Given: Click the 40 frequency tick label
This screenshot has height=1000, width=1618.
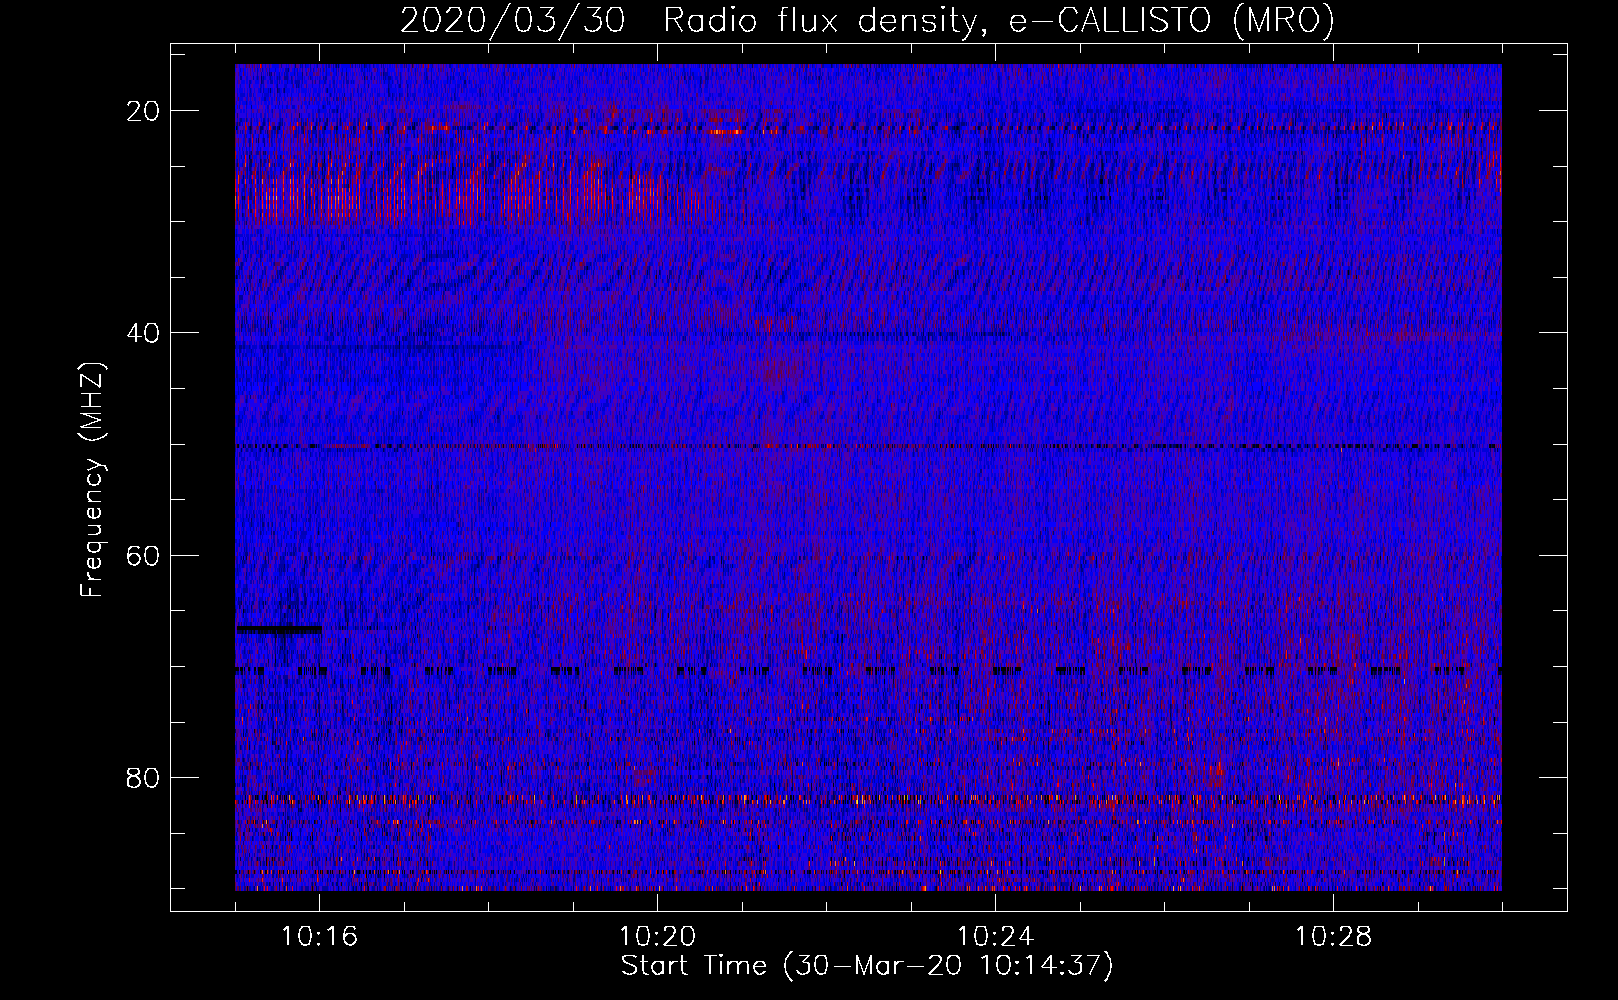Looking at the screenshot, I should pyautogui.click(x=144, y=333).
